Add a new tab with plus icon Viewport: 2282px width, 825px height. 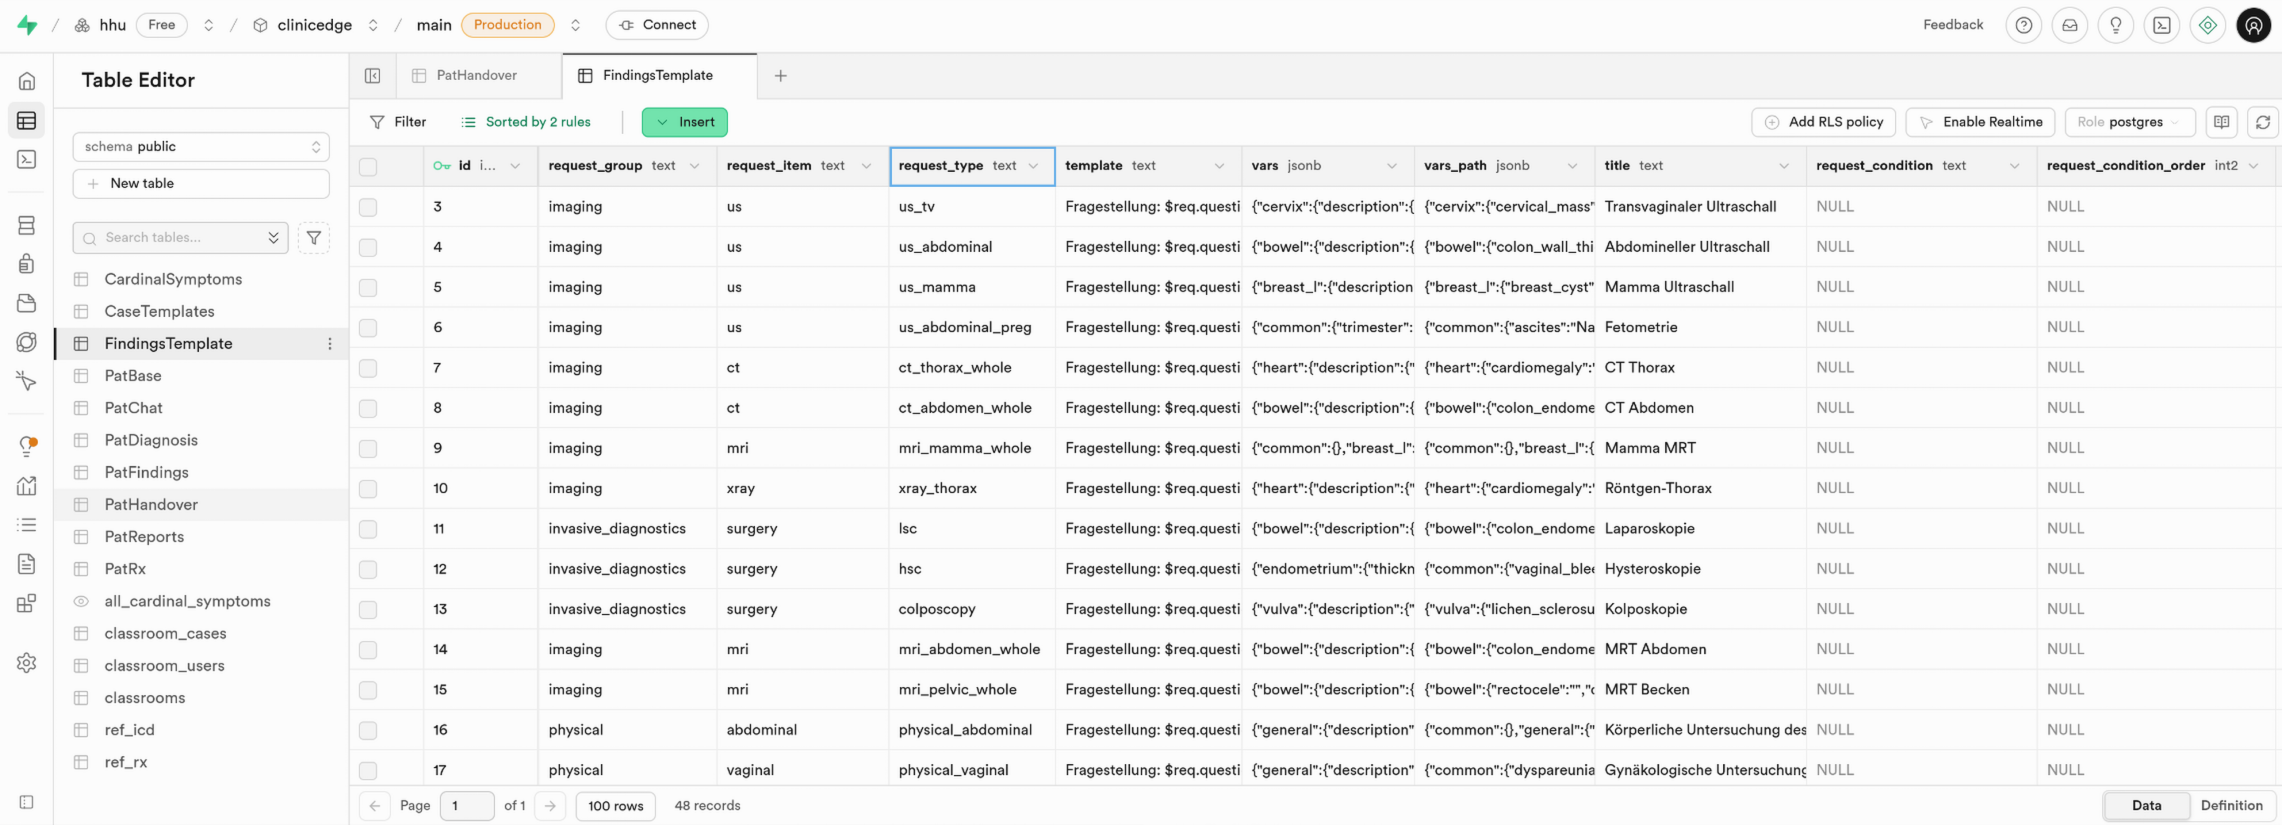[x=780, y=76]
